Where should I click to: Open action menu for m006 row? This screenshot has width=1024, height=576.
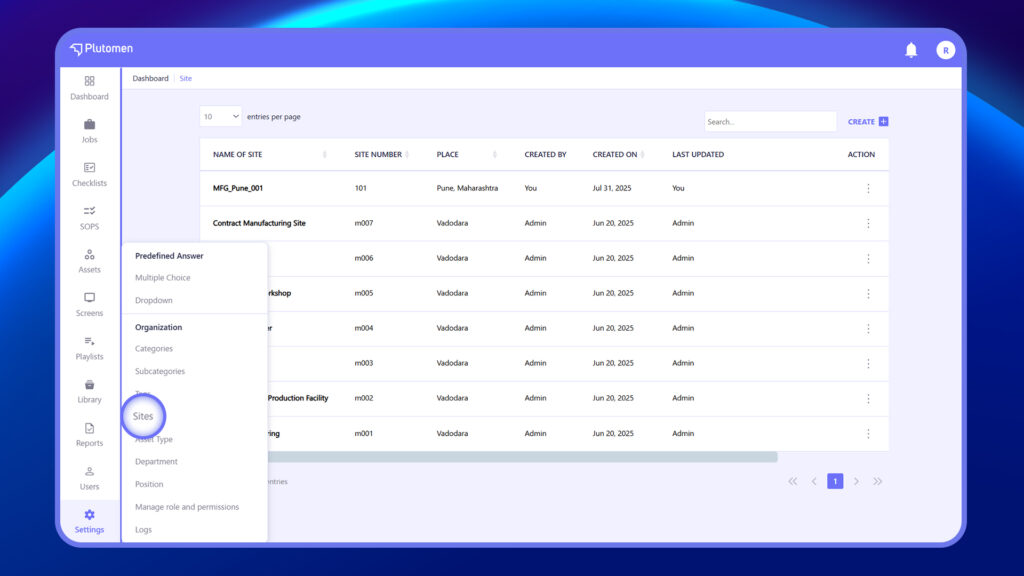(x=868, y=259)
